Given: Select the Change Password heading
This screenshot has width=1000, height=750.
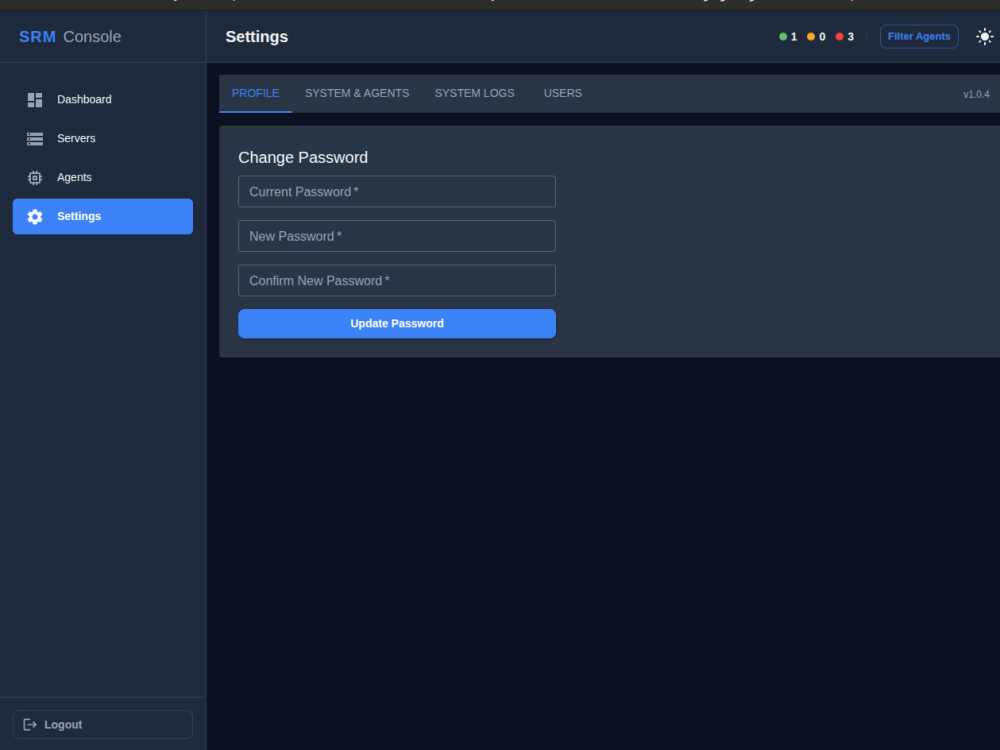Looking at the screenshot, I should click(x=303, y=158).
